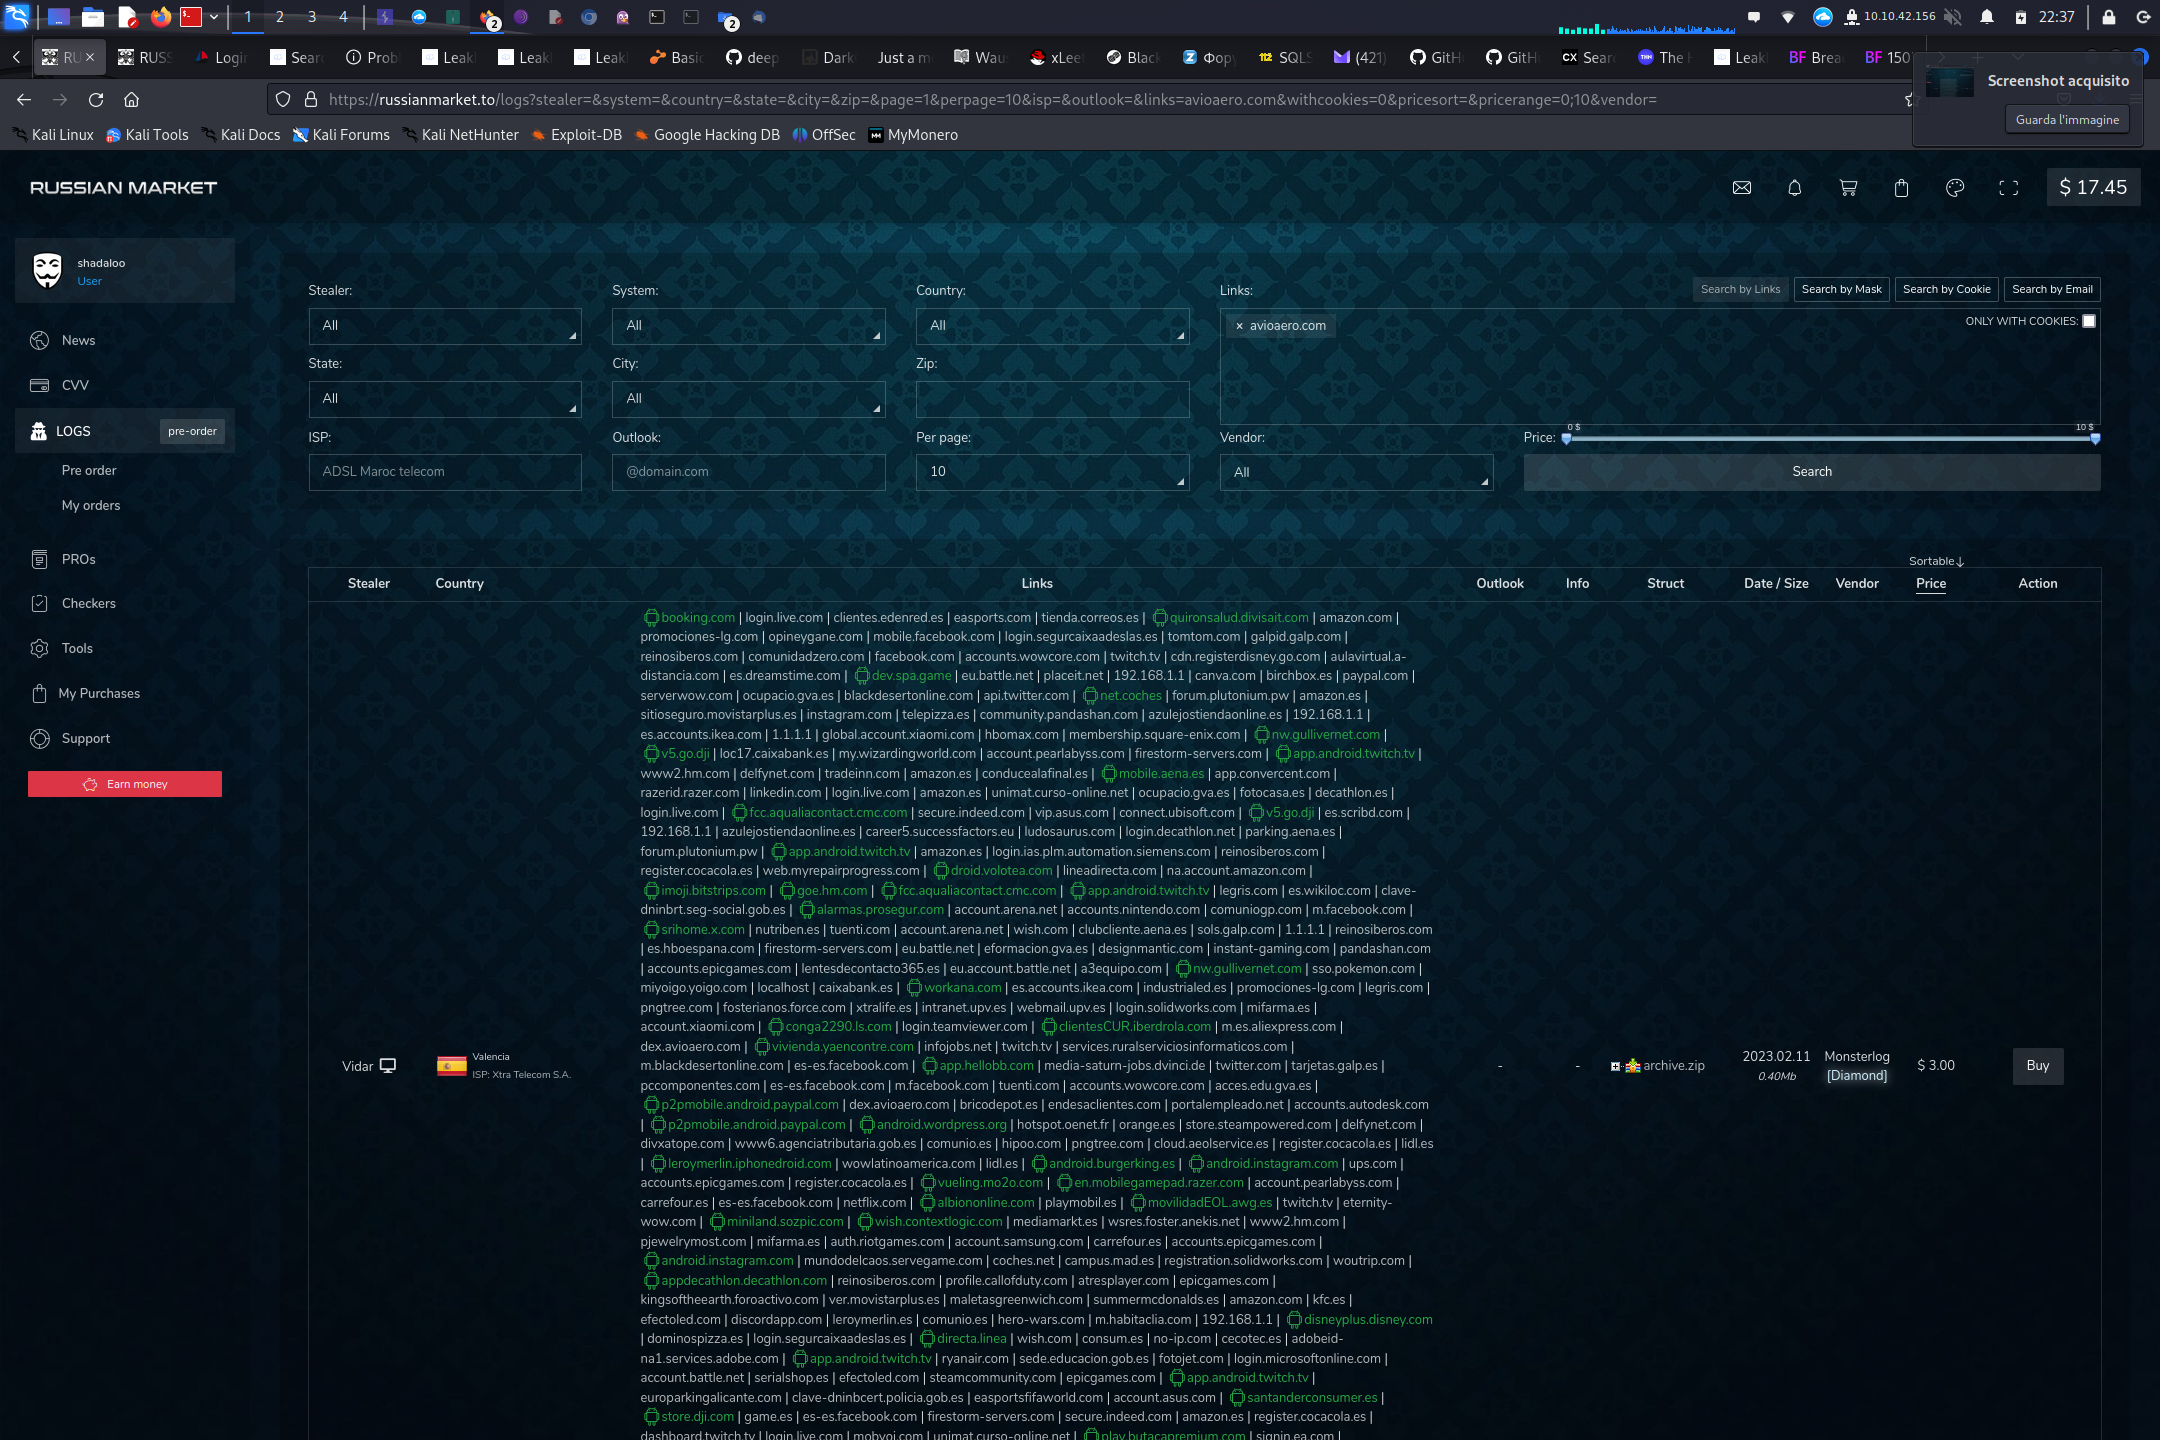Image resolution: width=2160 pixels, height=1440 pixels.
Task: Open the site messages envelope icon
Action: (1742, 188)
